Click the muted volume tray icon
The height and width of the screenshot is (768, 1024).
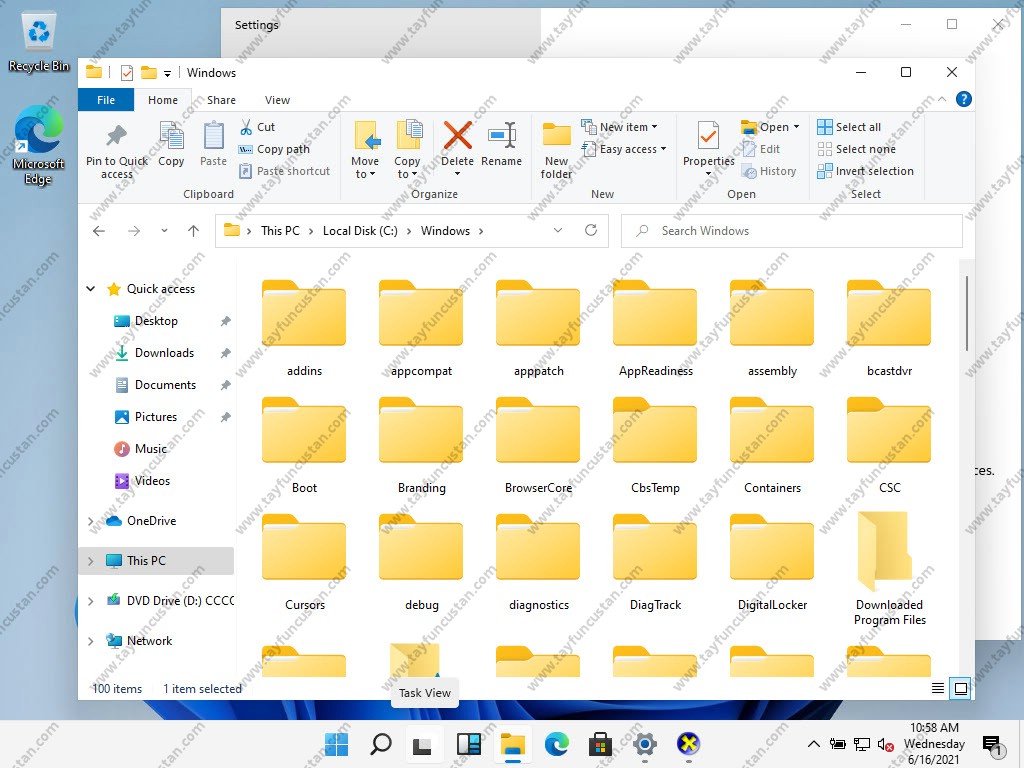coord(886,744)
